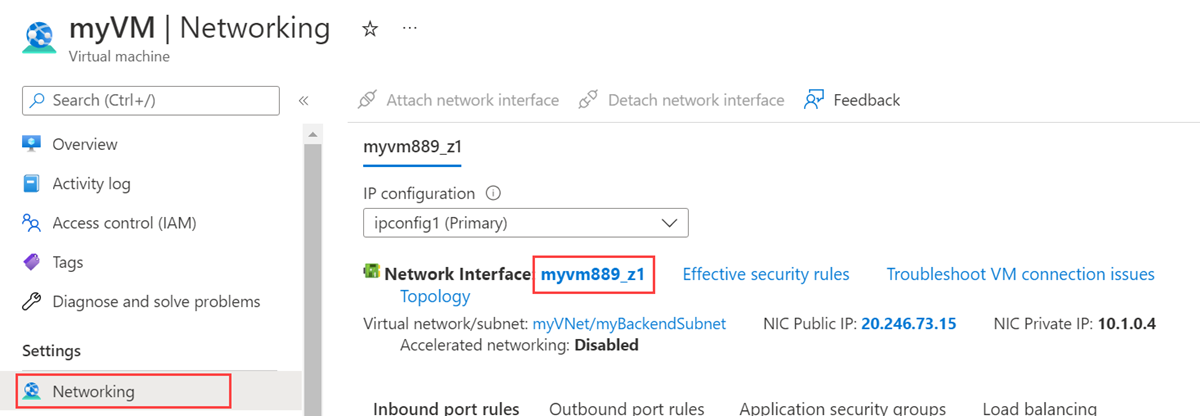Image resolution: width=1200 pixels, height=416 pixels.
Task: Open the myvm889_z1 network interface link
Action: (593, 274)
